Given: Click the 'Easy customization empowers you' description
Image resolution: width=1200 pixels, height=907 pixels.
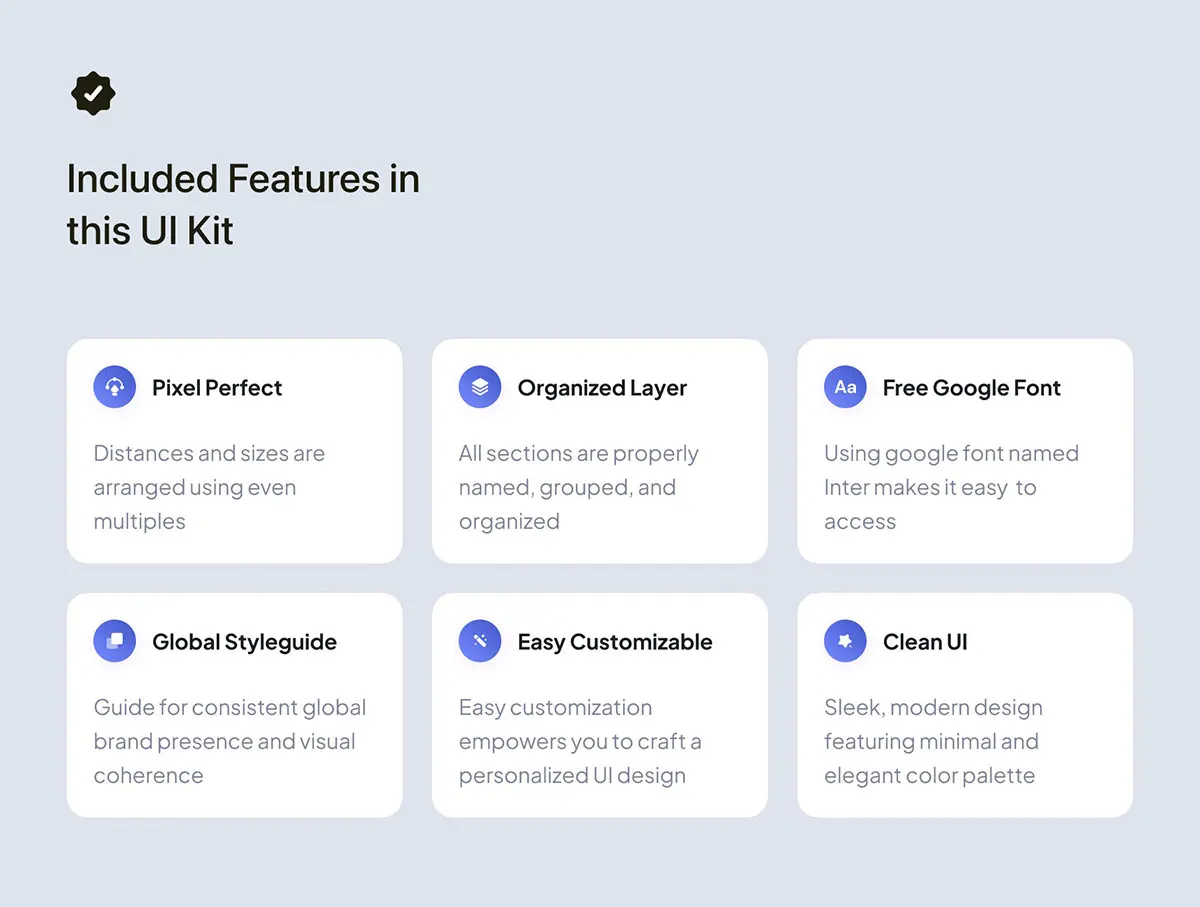Looking at the screenshot, I should pos(579,741).
